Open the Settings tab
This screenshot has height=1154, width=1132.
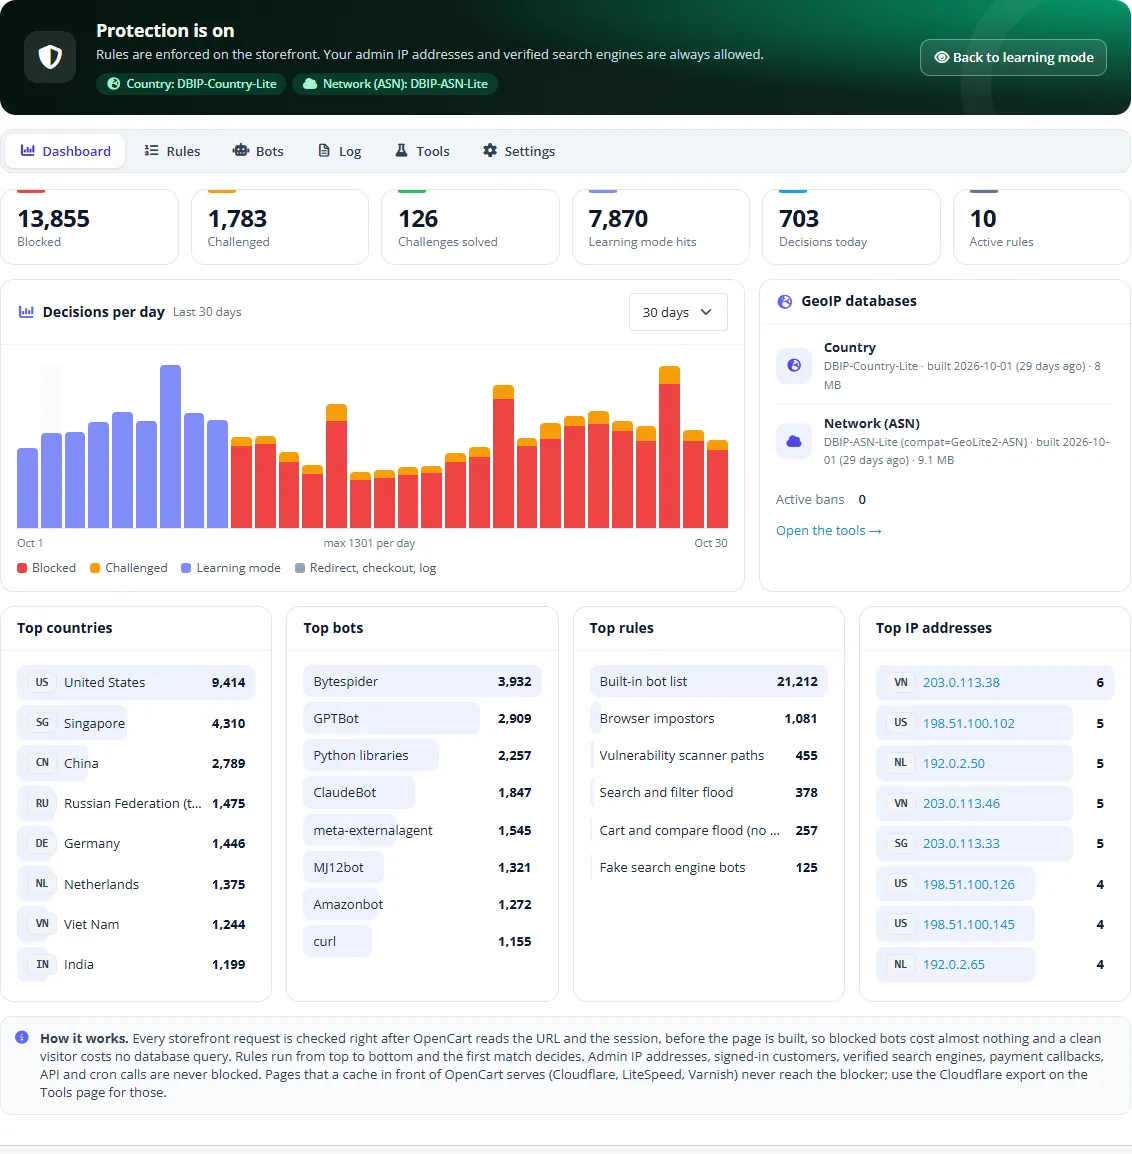pos(519,151)
